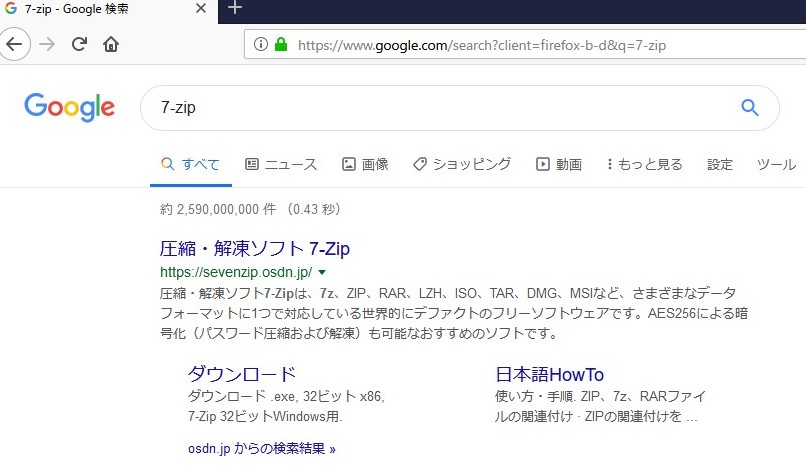Expand the もっと見る menu

point(645,165)
